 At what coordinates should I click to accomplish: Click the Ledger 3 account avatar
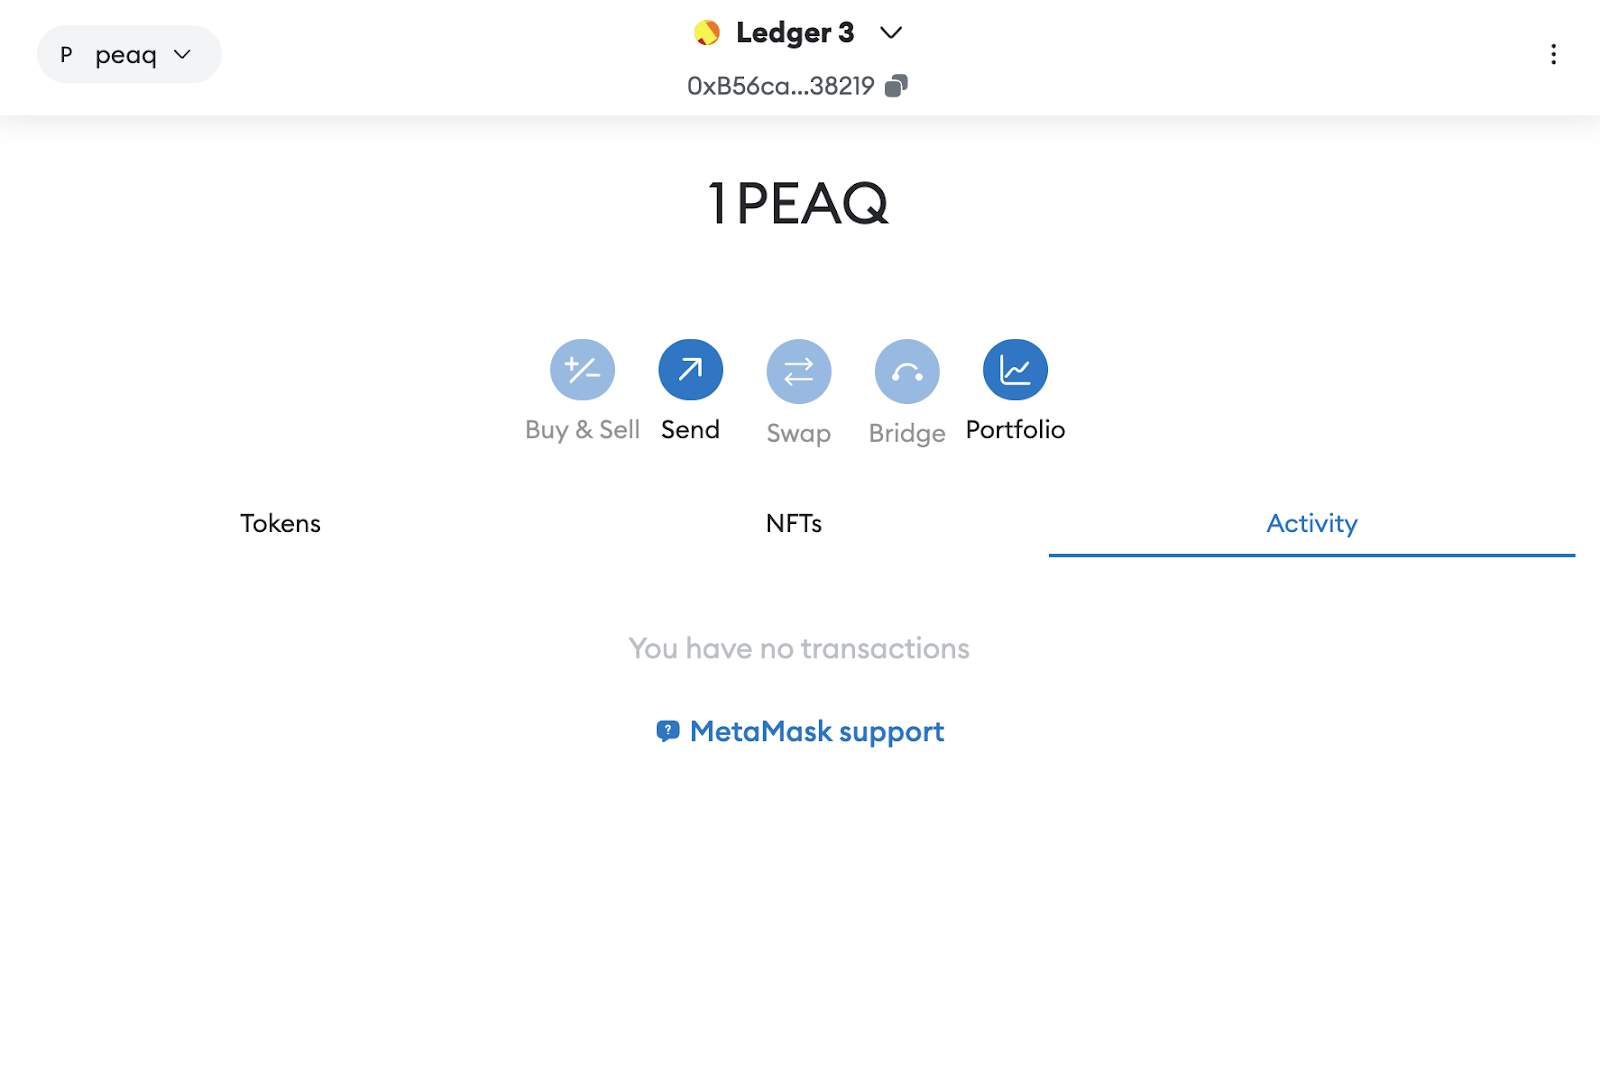point(706,31)
